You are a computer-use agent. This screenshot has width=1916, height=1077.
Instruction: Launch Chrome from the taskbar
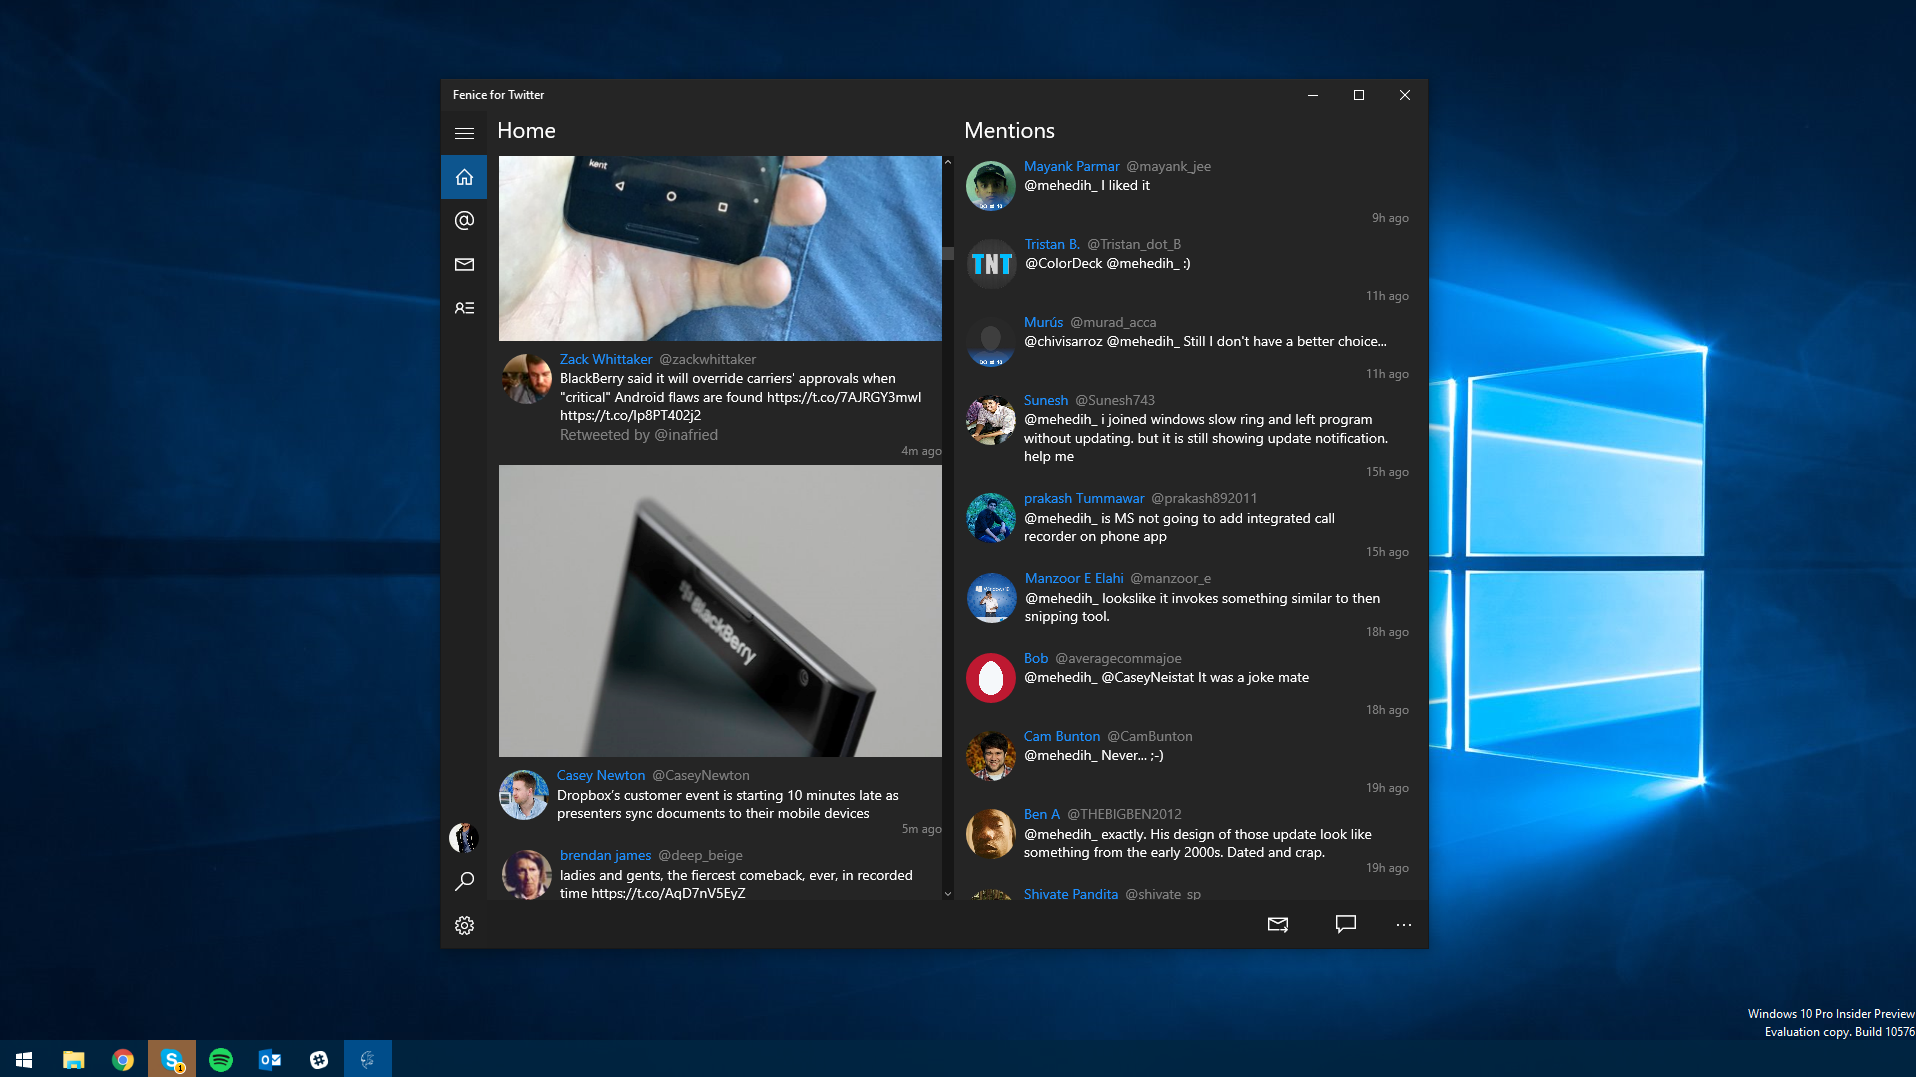pyautogui.click(x=122, y=1059)
